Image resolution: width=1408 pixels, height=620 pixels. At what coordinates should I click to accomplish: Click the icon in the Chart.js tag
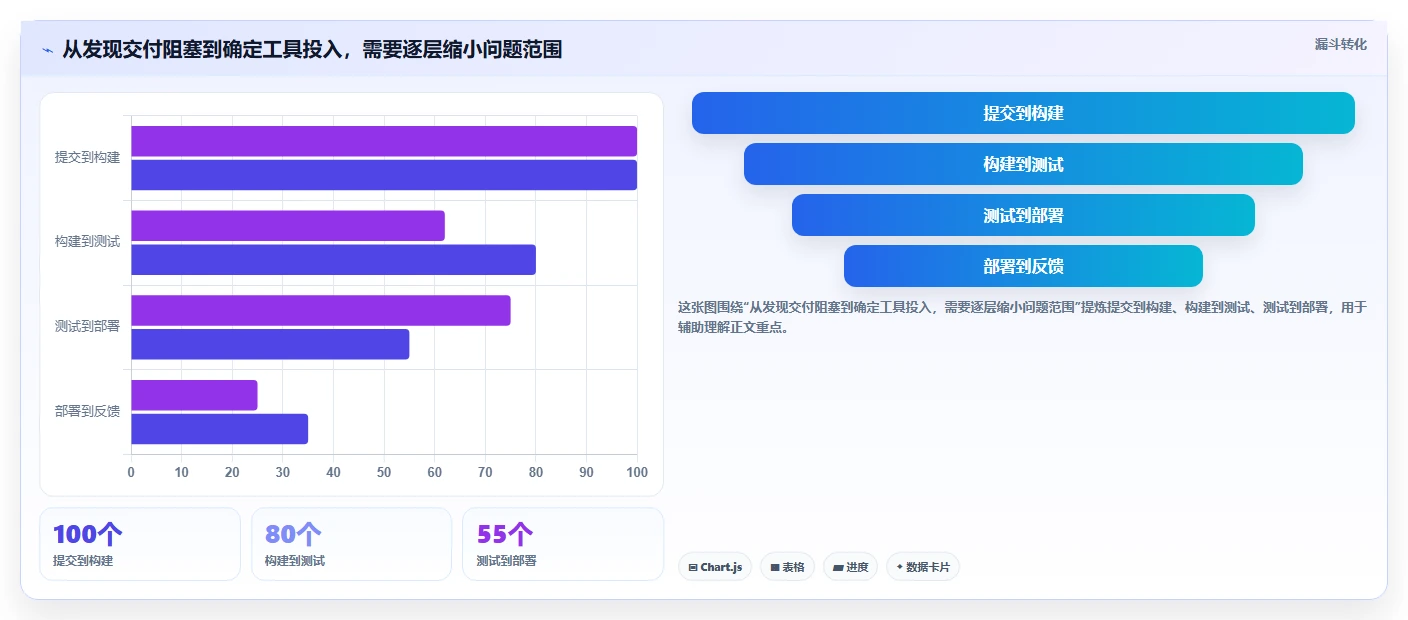693,568
